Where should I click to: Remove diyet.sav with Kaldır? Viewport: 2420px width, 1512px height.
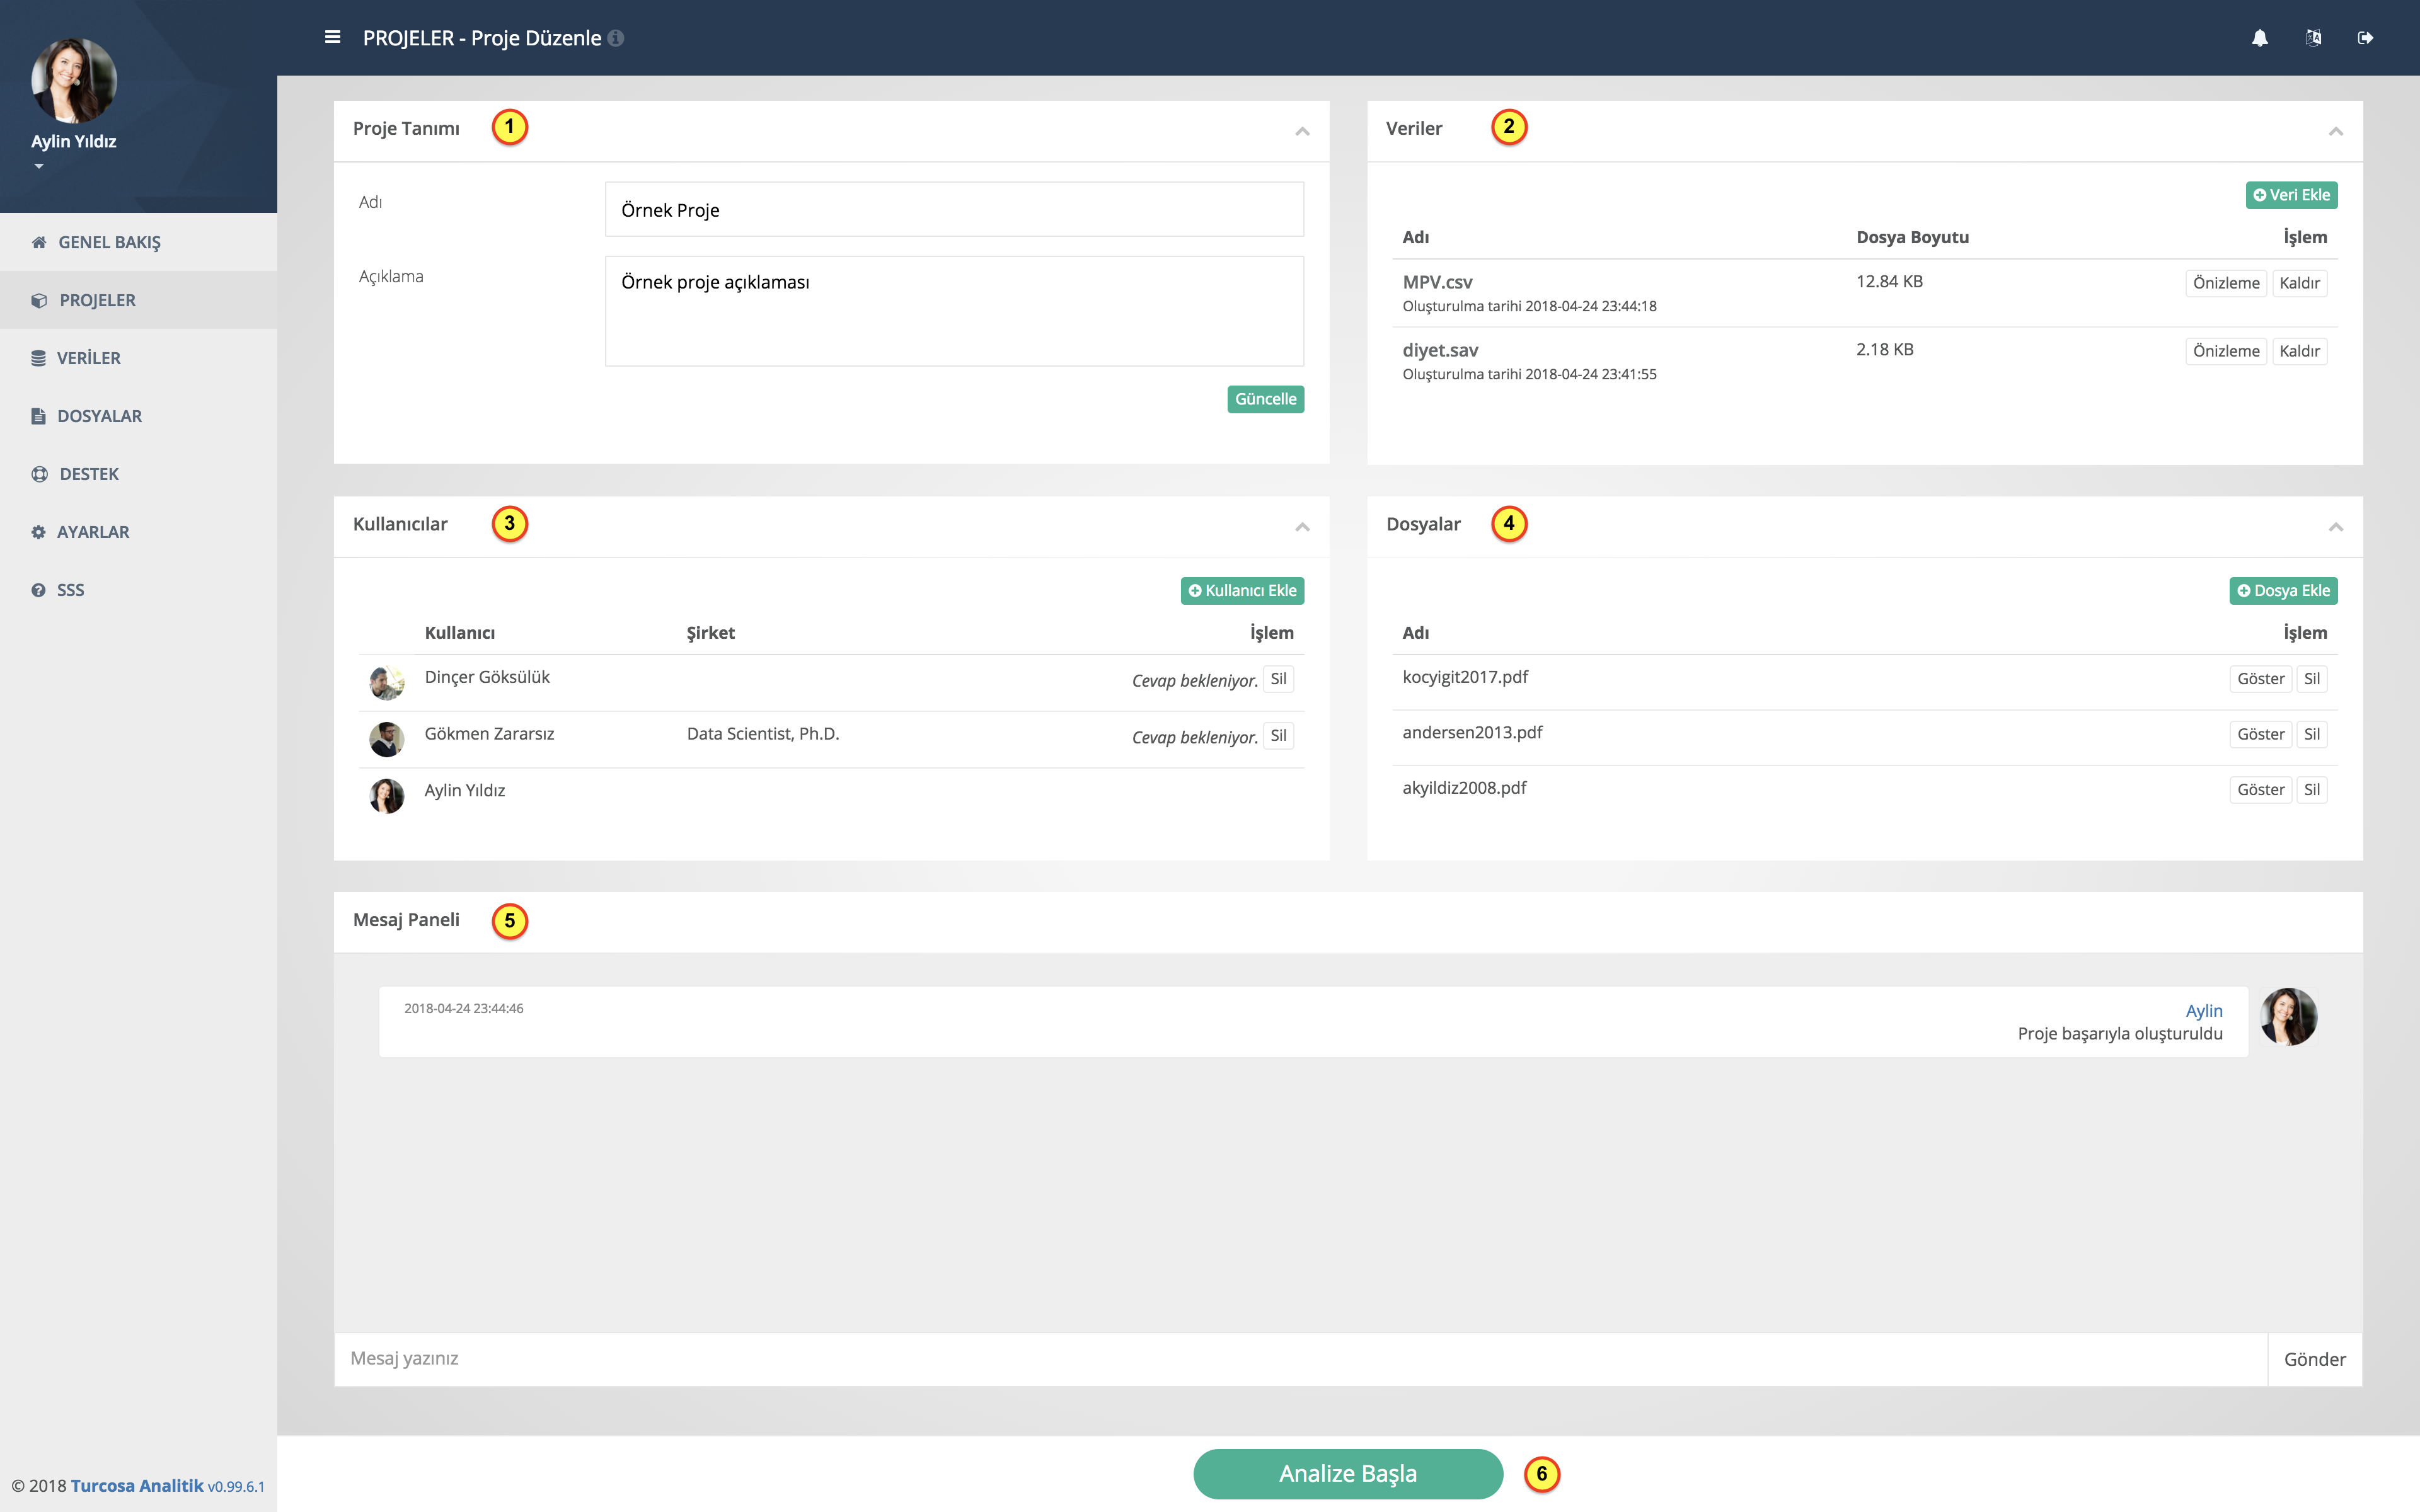pyautogui.click(x=2299, y=351)
